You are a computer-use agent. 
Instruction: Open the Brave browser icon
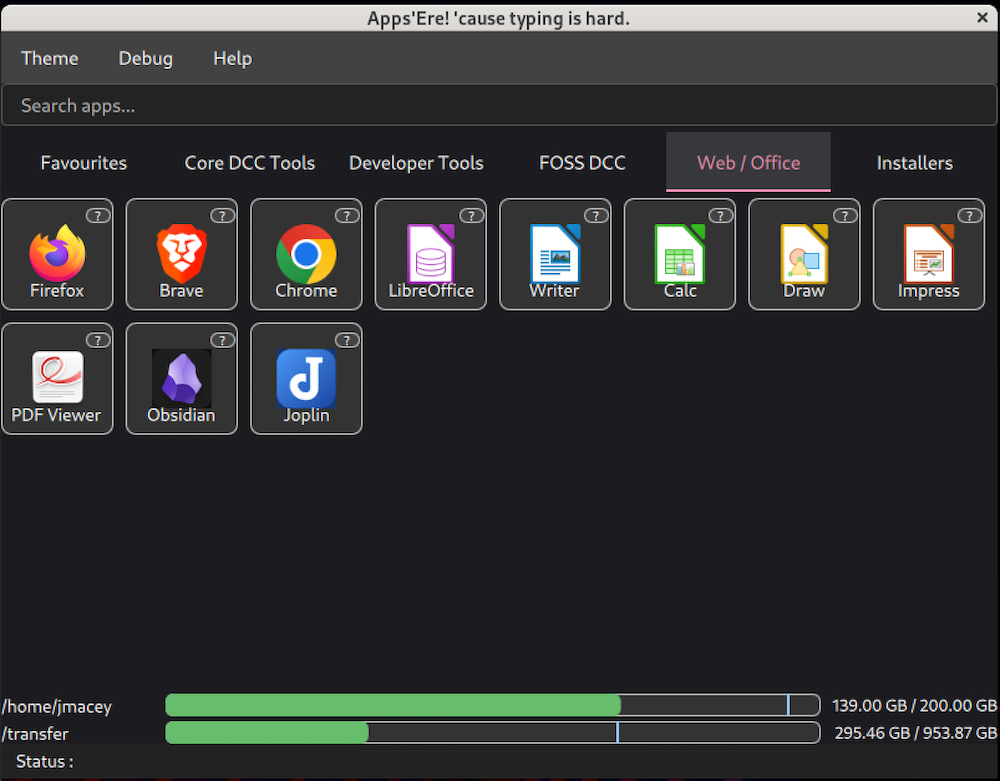[x=181, y=255]
